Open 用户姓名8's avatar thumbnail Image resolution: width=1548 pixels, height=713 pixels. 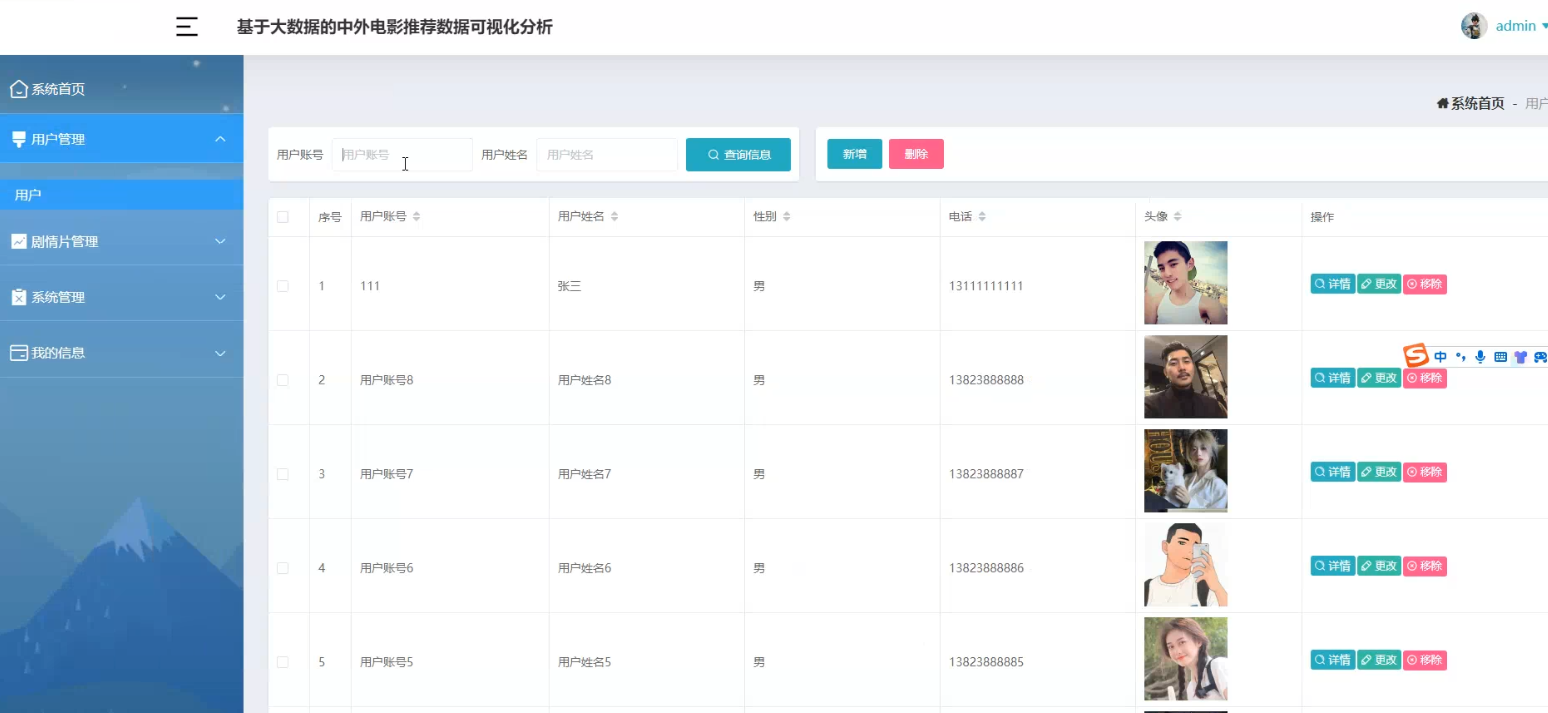(x=1186, y=377)
